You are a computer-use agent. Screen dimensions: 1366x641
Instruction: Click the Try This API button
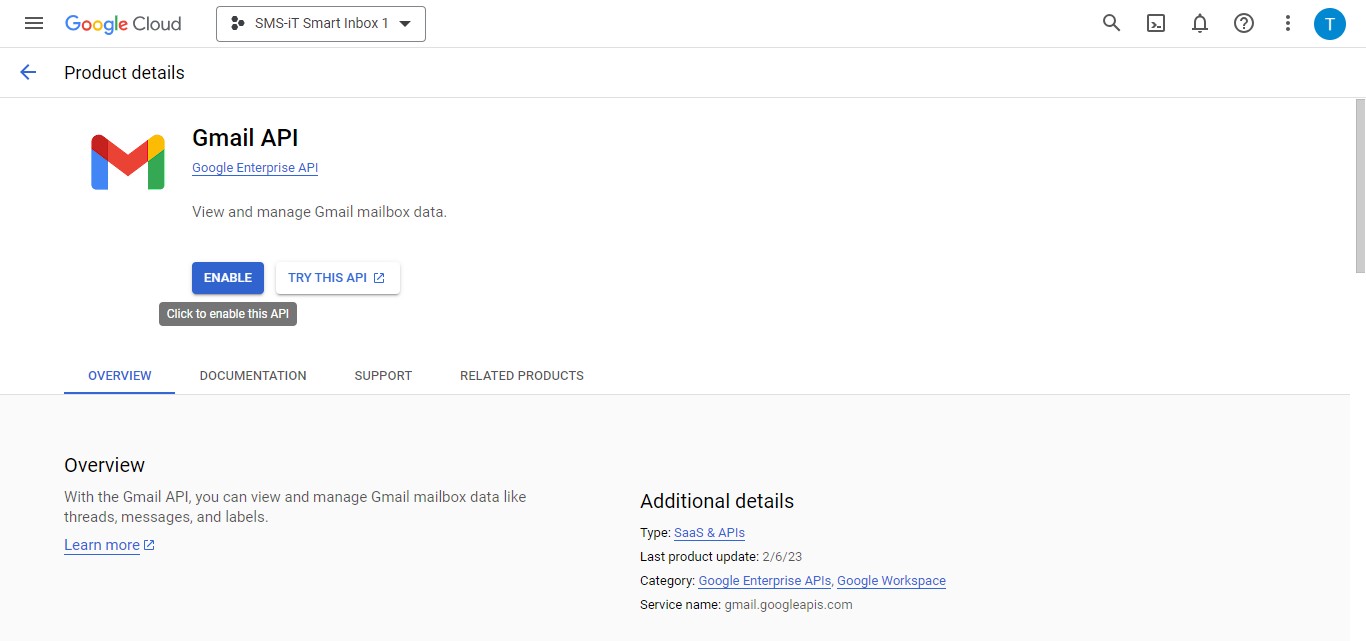[x=337, y=278]
